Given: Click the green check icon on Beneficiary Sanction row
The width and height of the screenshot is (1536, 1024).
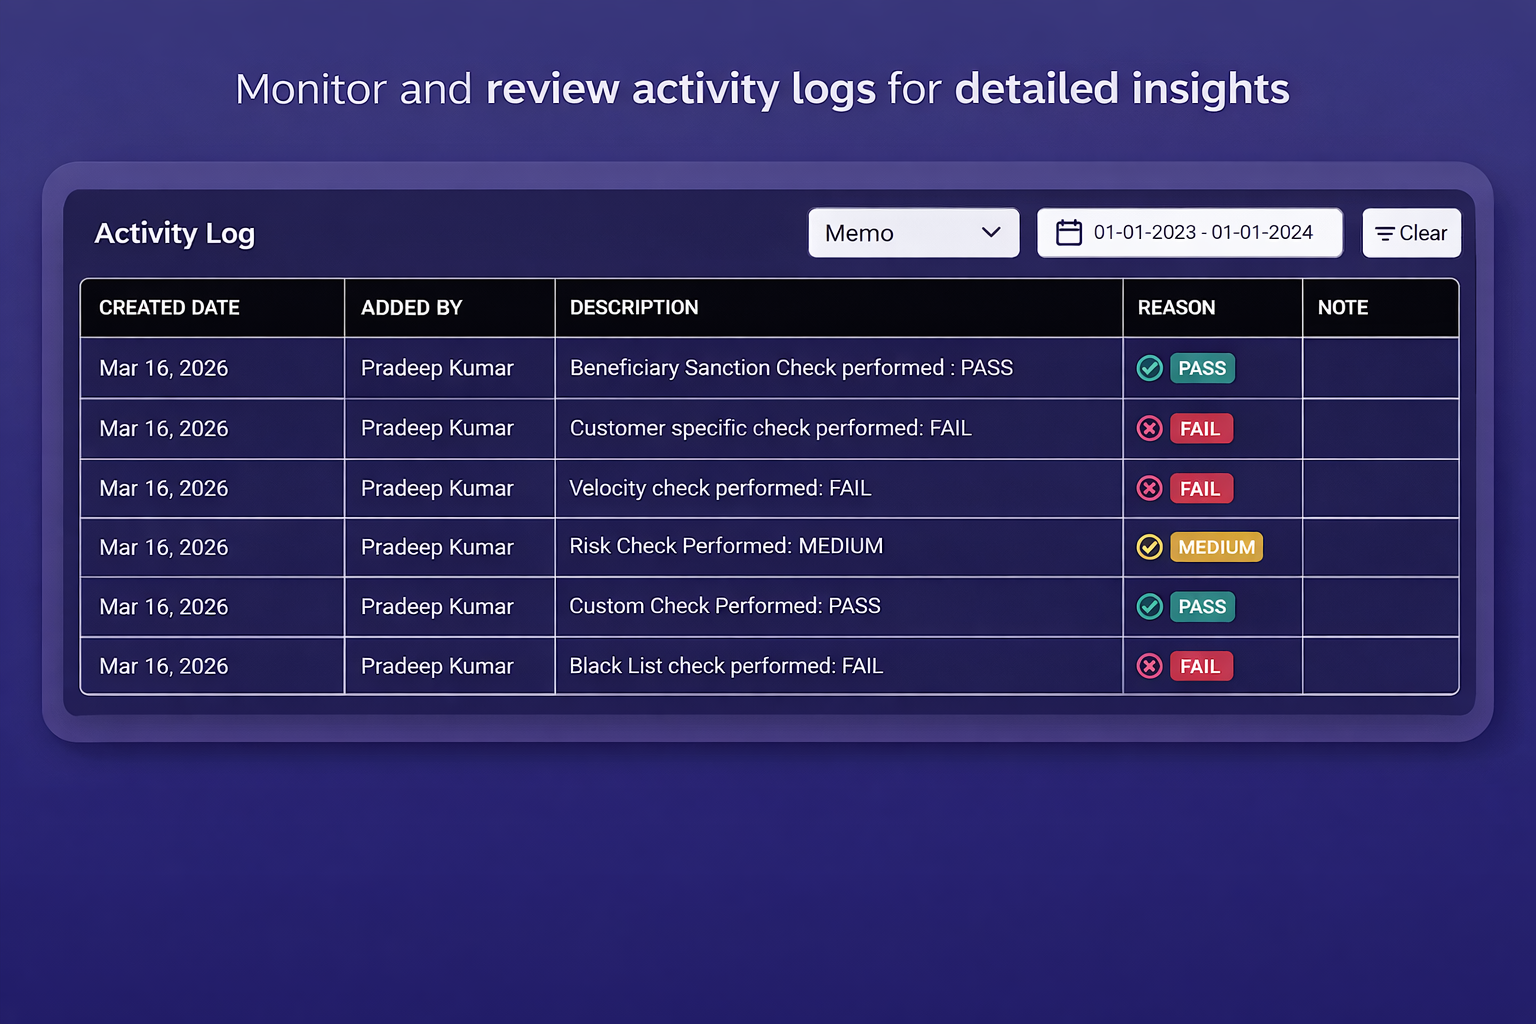Looking at the screenshot, I should coord(1149,368).
